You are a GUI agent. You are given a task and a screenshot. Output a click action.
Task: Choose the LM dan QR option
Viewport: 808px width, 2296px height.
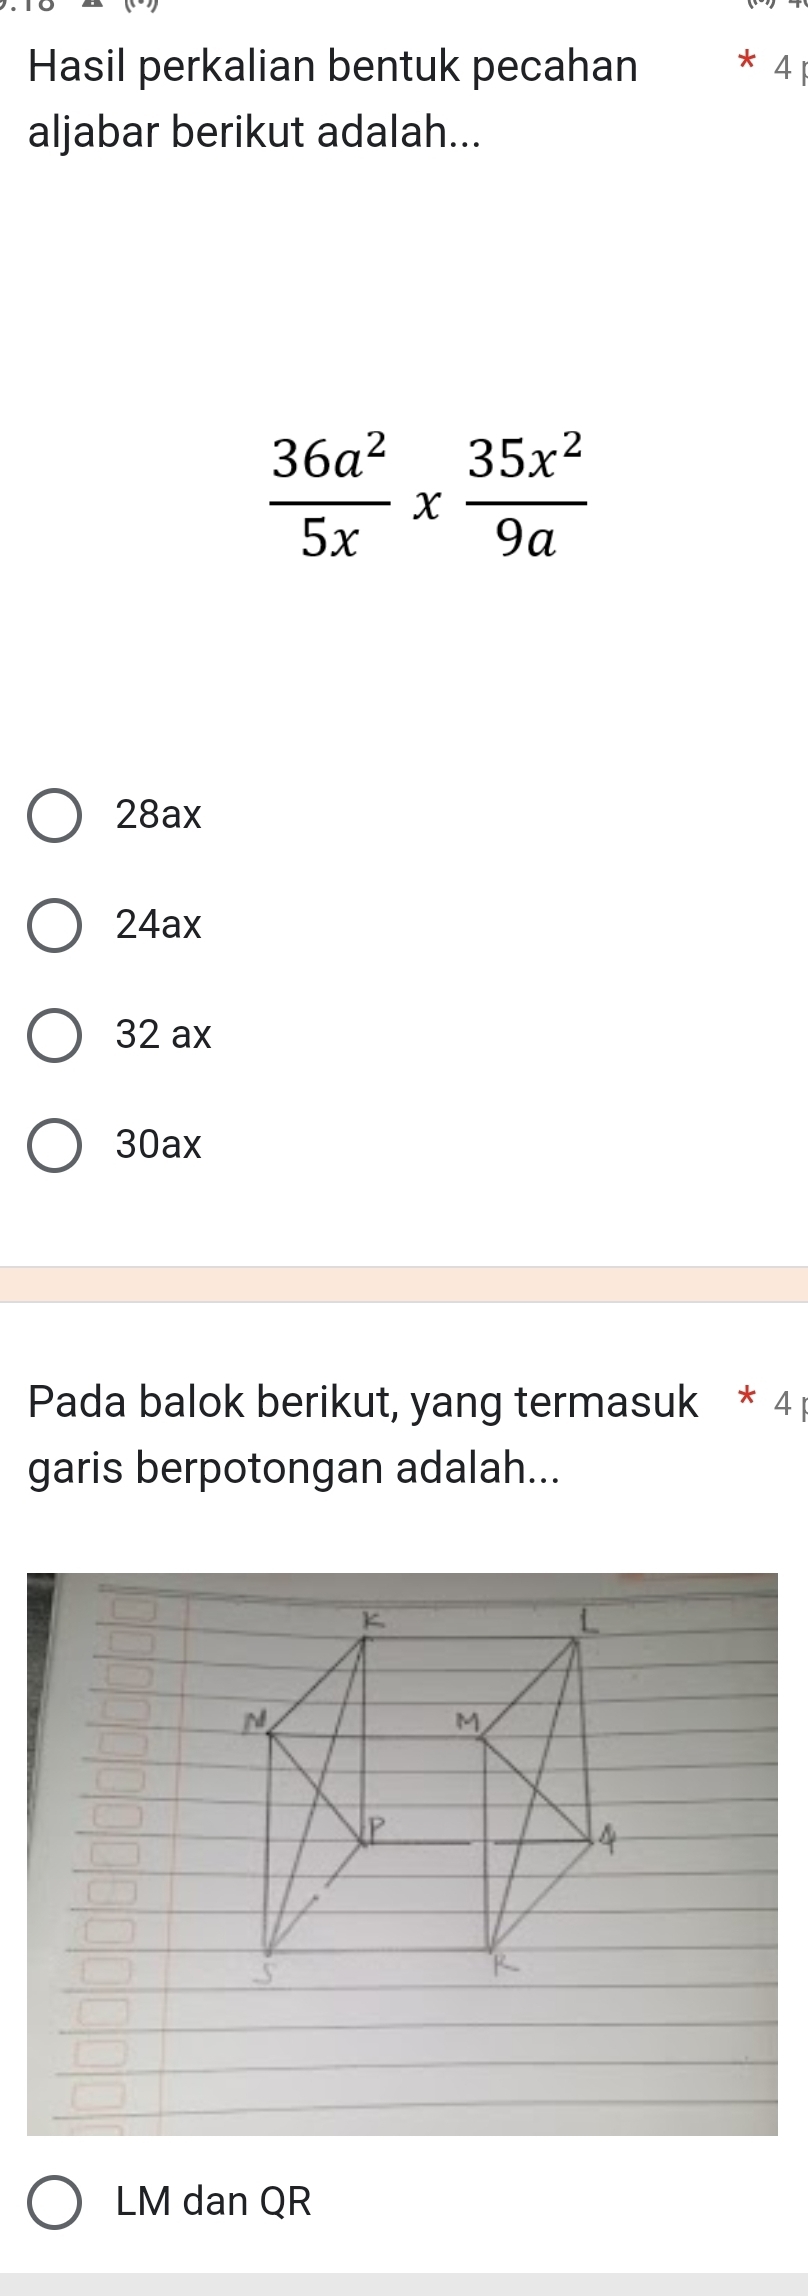(x=54, y=2202)
